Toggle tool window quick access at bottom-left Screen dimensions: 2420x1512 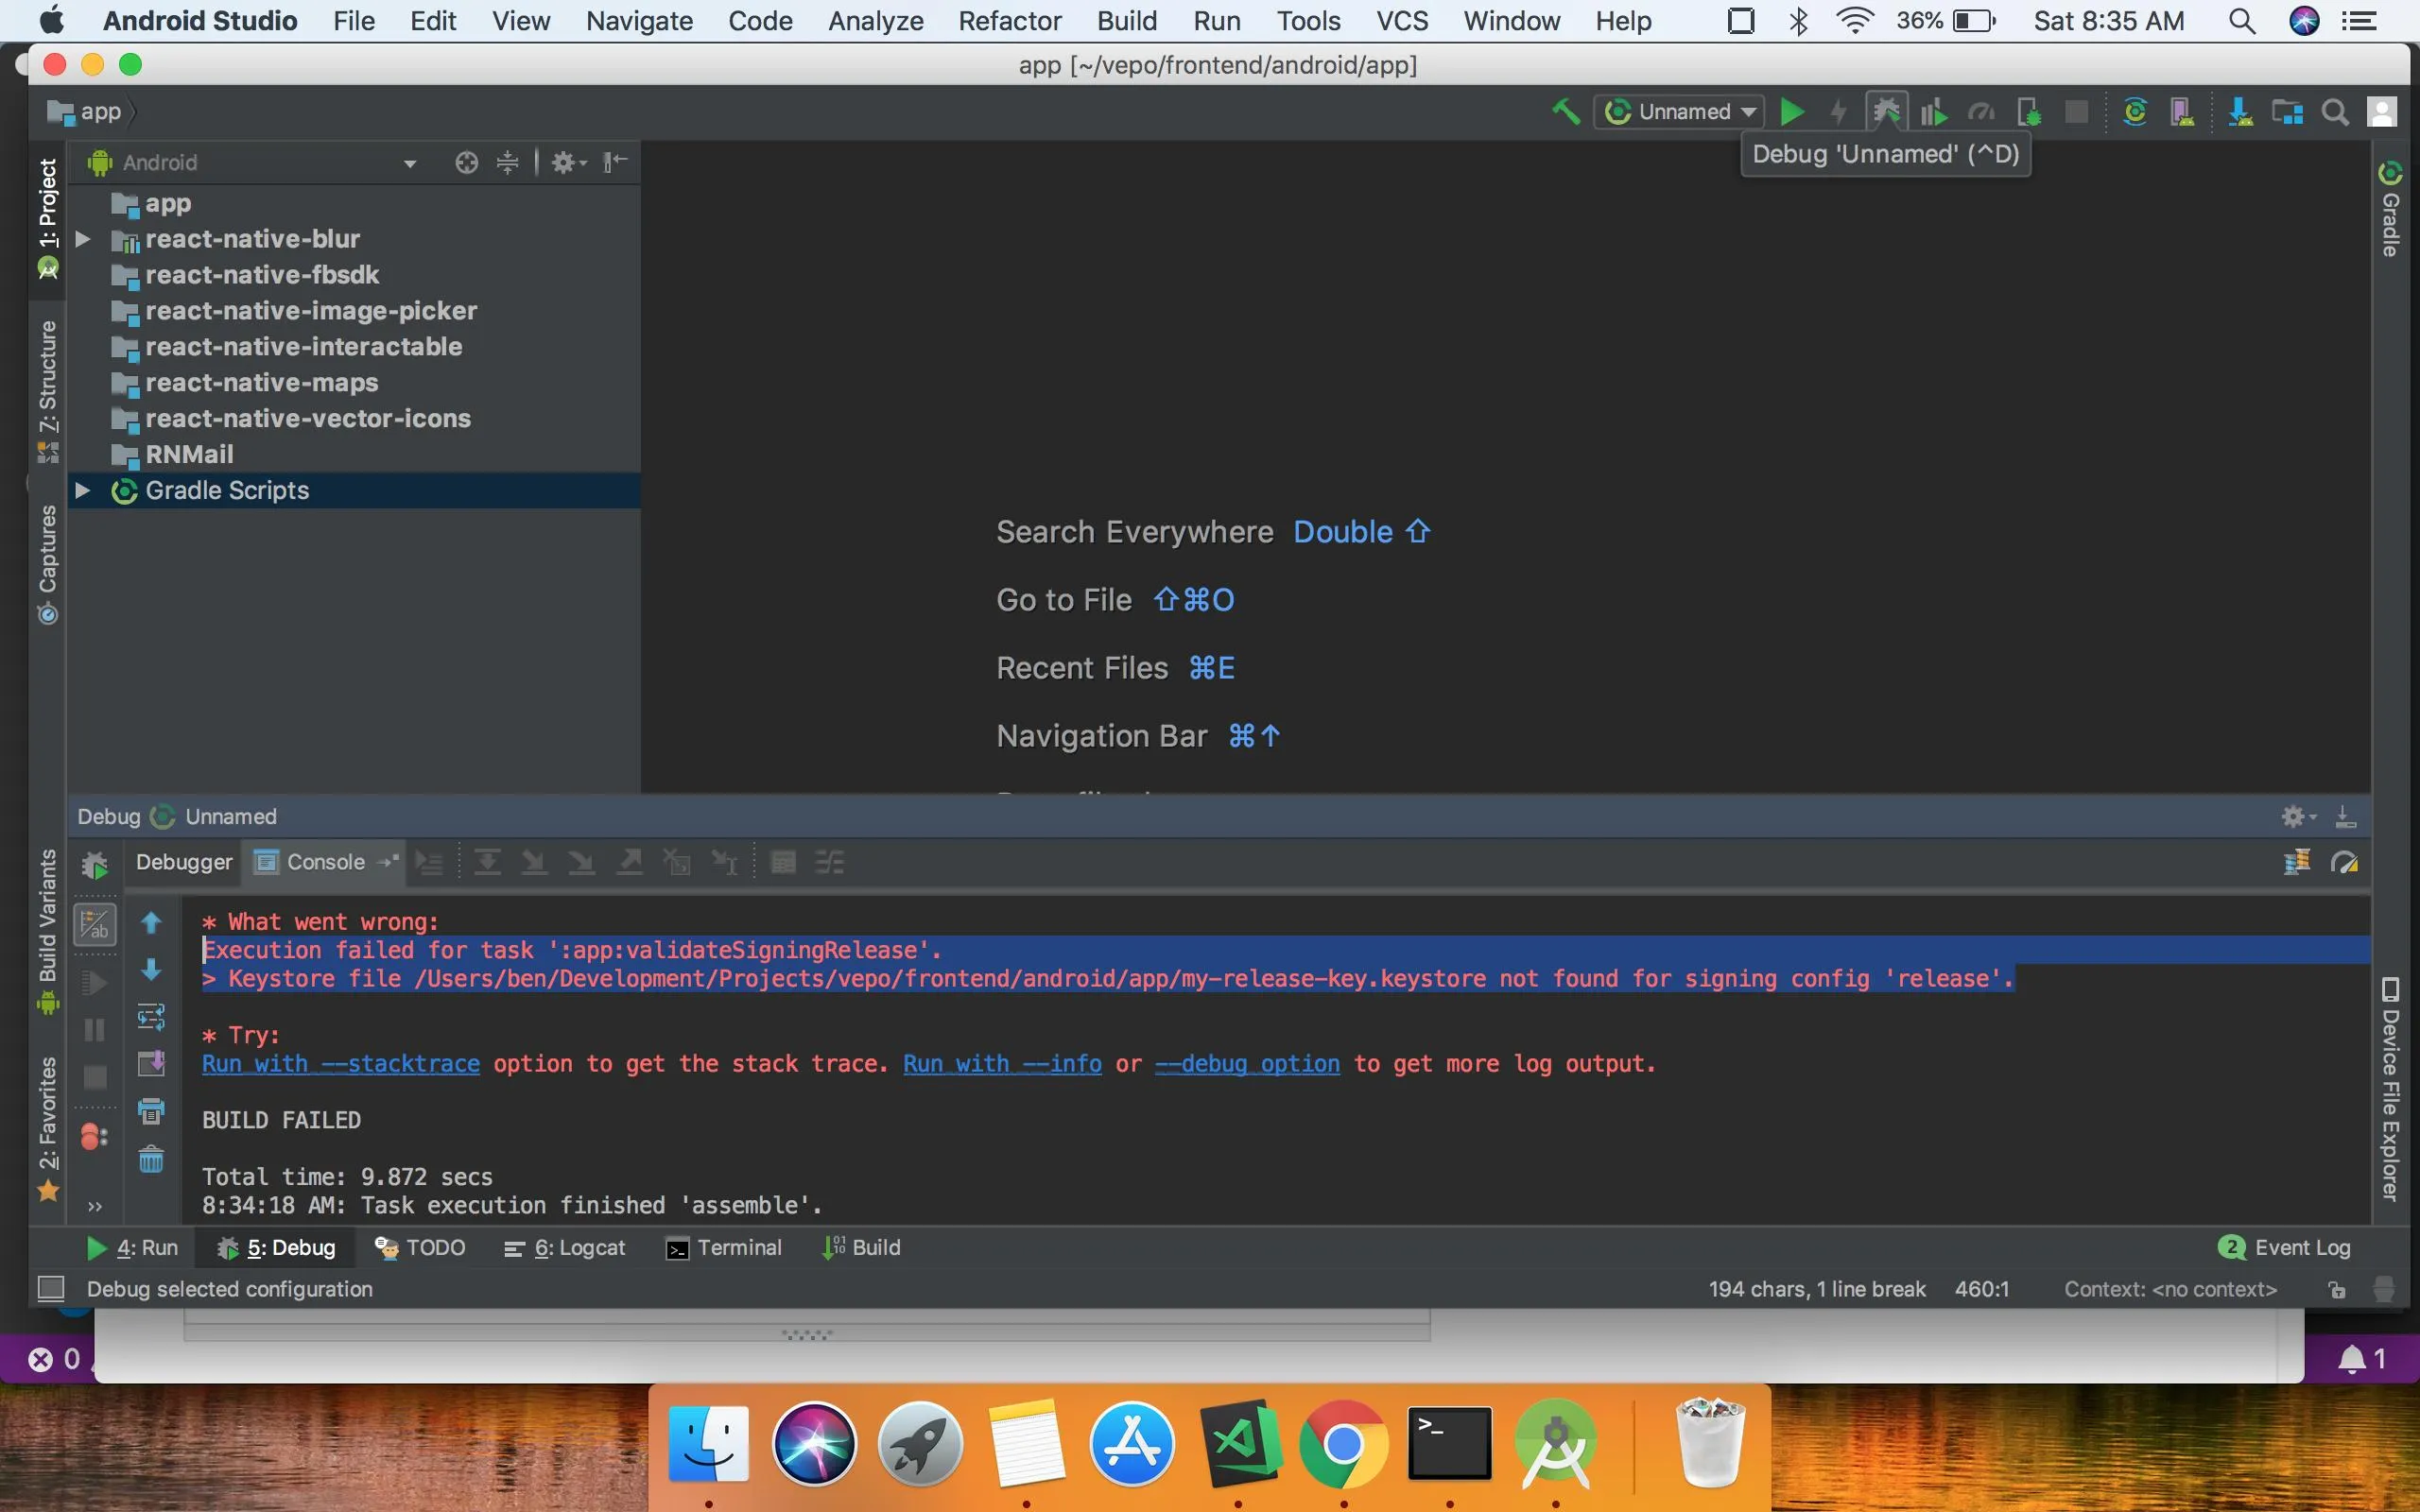[50, 1288]
